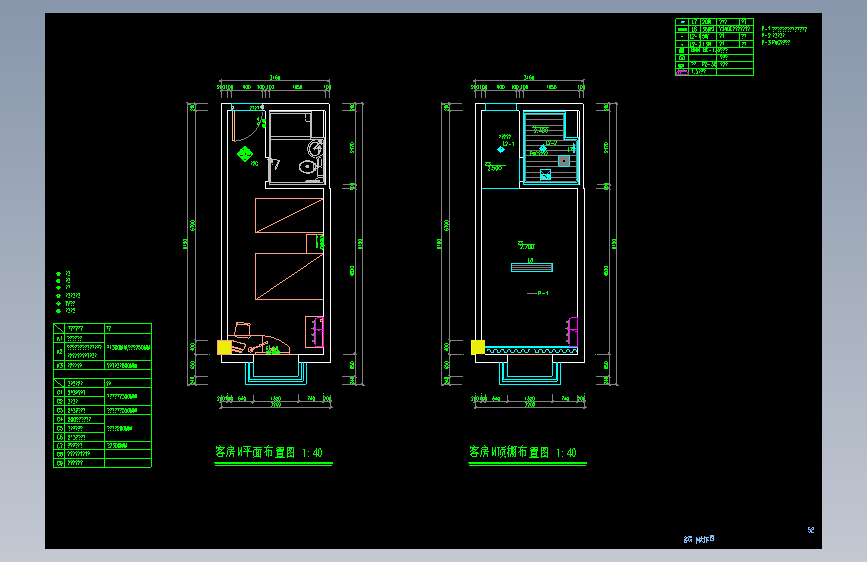Click the P-1 note beside the top-right legend
867x562 pixels.
[784, 29]
